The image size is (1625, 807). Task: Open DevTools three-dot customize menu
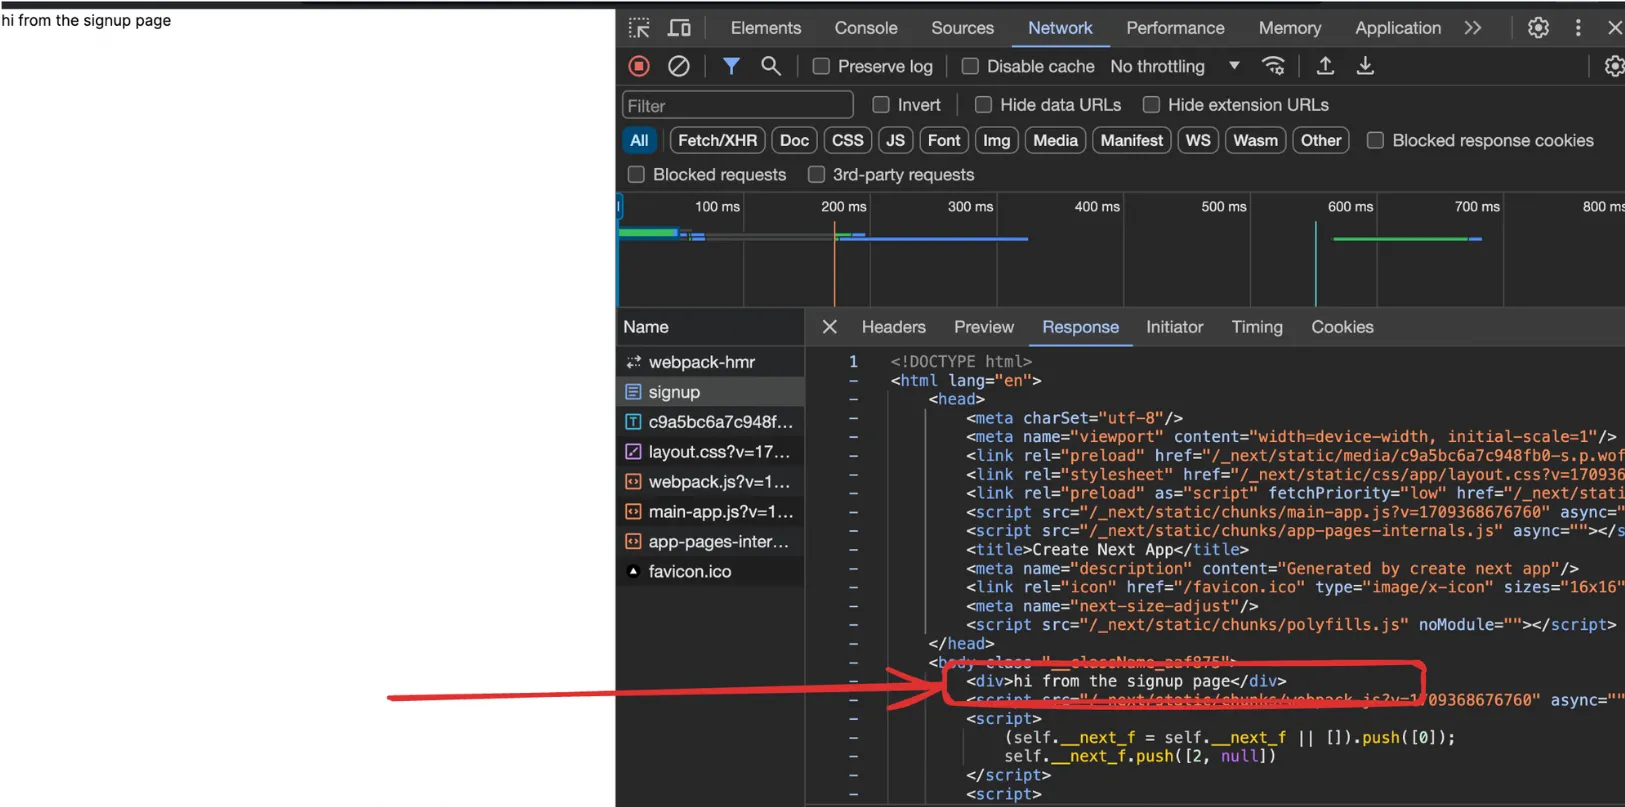[x=1578, y=28]
